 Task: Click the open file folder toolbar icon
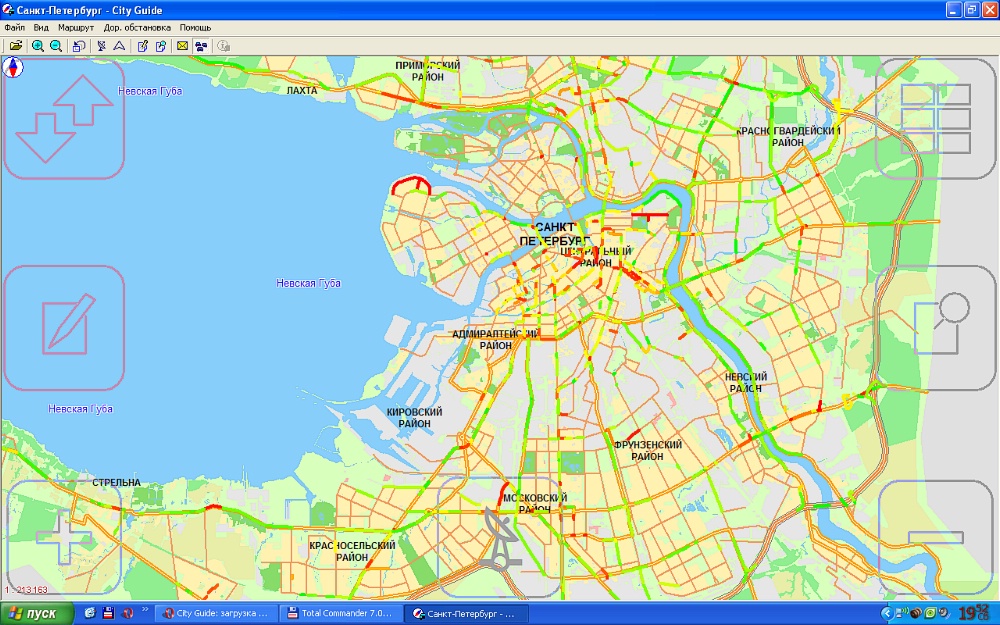(16, 46)
